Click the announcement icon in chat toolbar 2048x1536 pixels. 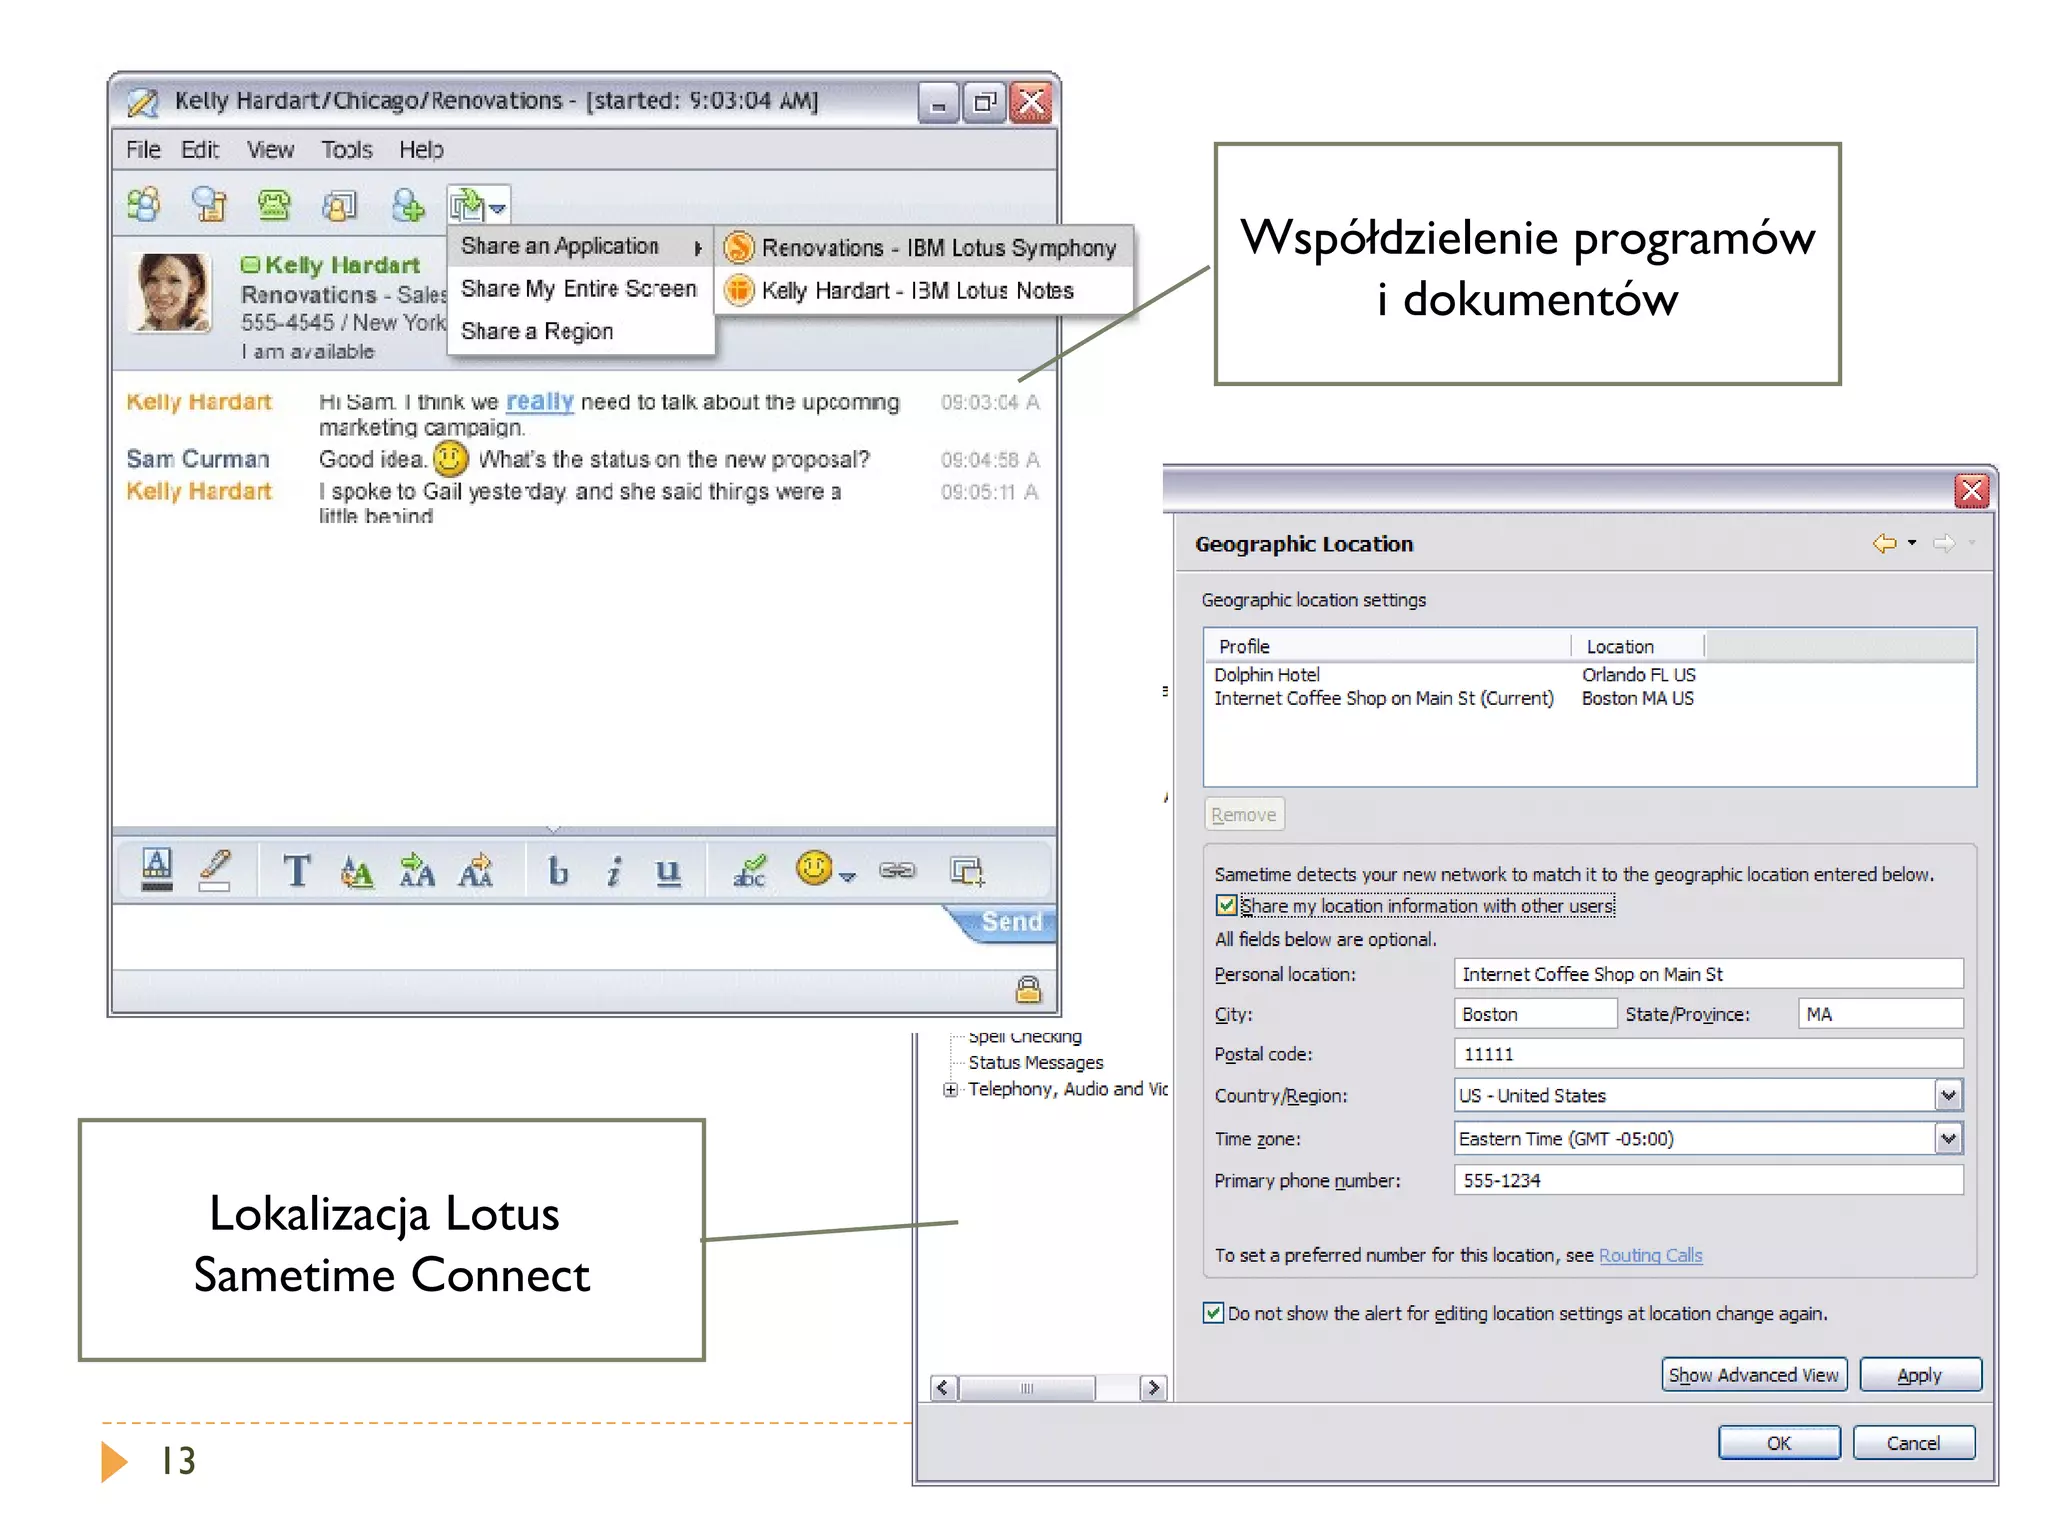click(x=209, y=205)
